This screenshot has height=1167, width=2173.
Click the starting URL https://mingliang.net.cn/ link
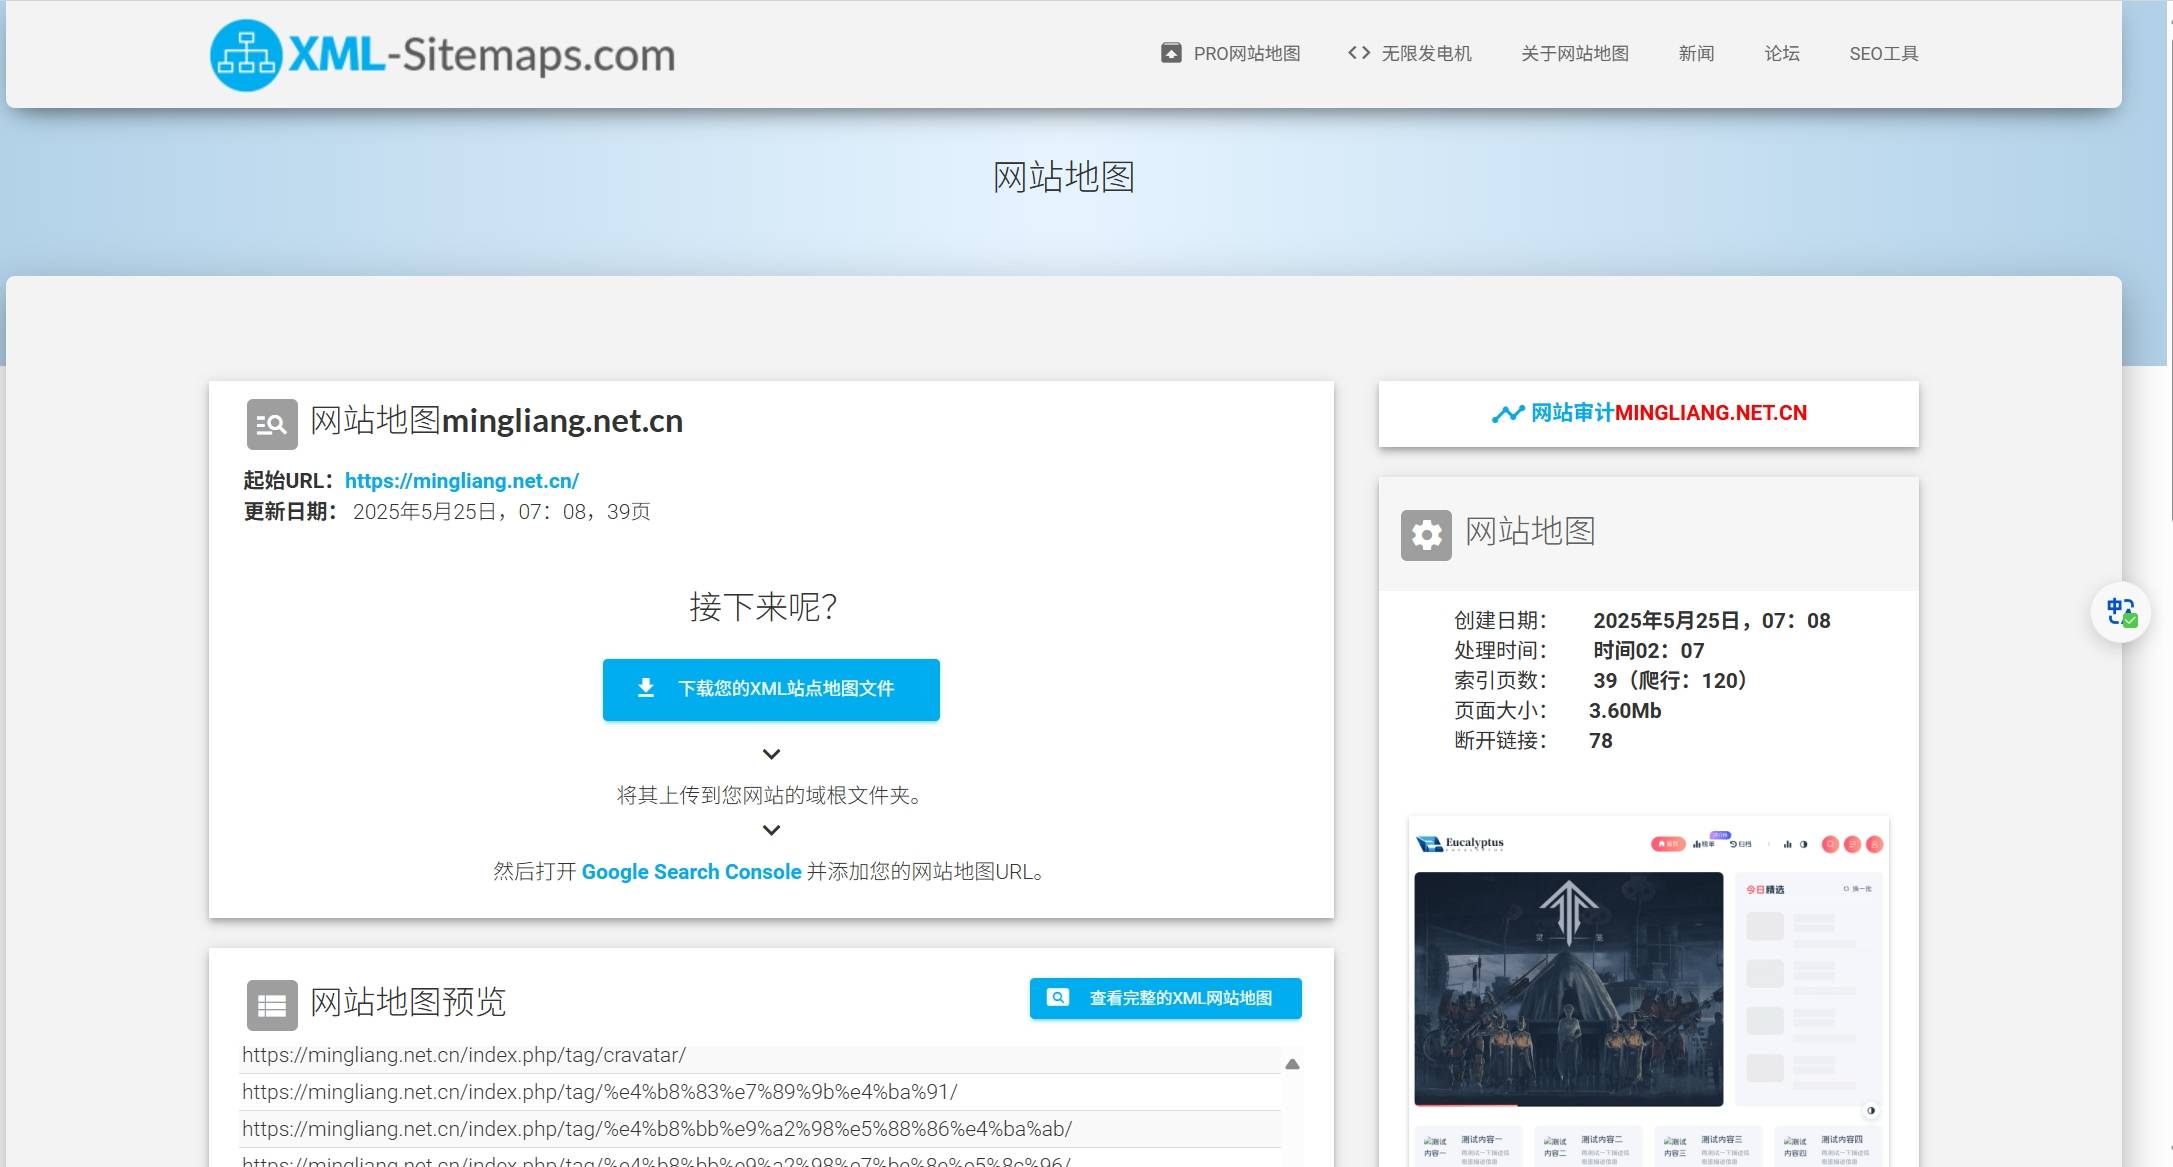pyautogui.click(x=461, y=481)
